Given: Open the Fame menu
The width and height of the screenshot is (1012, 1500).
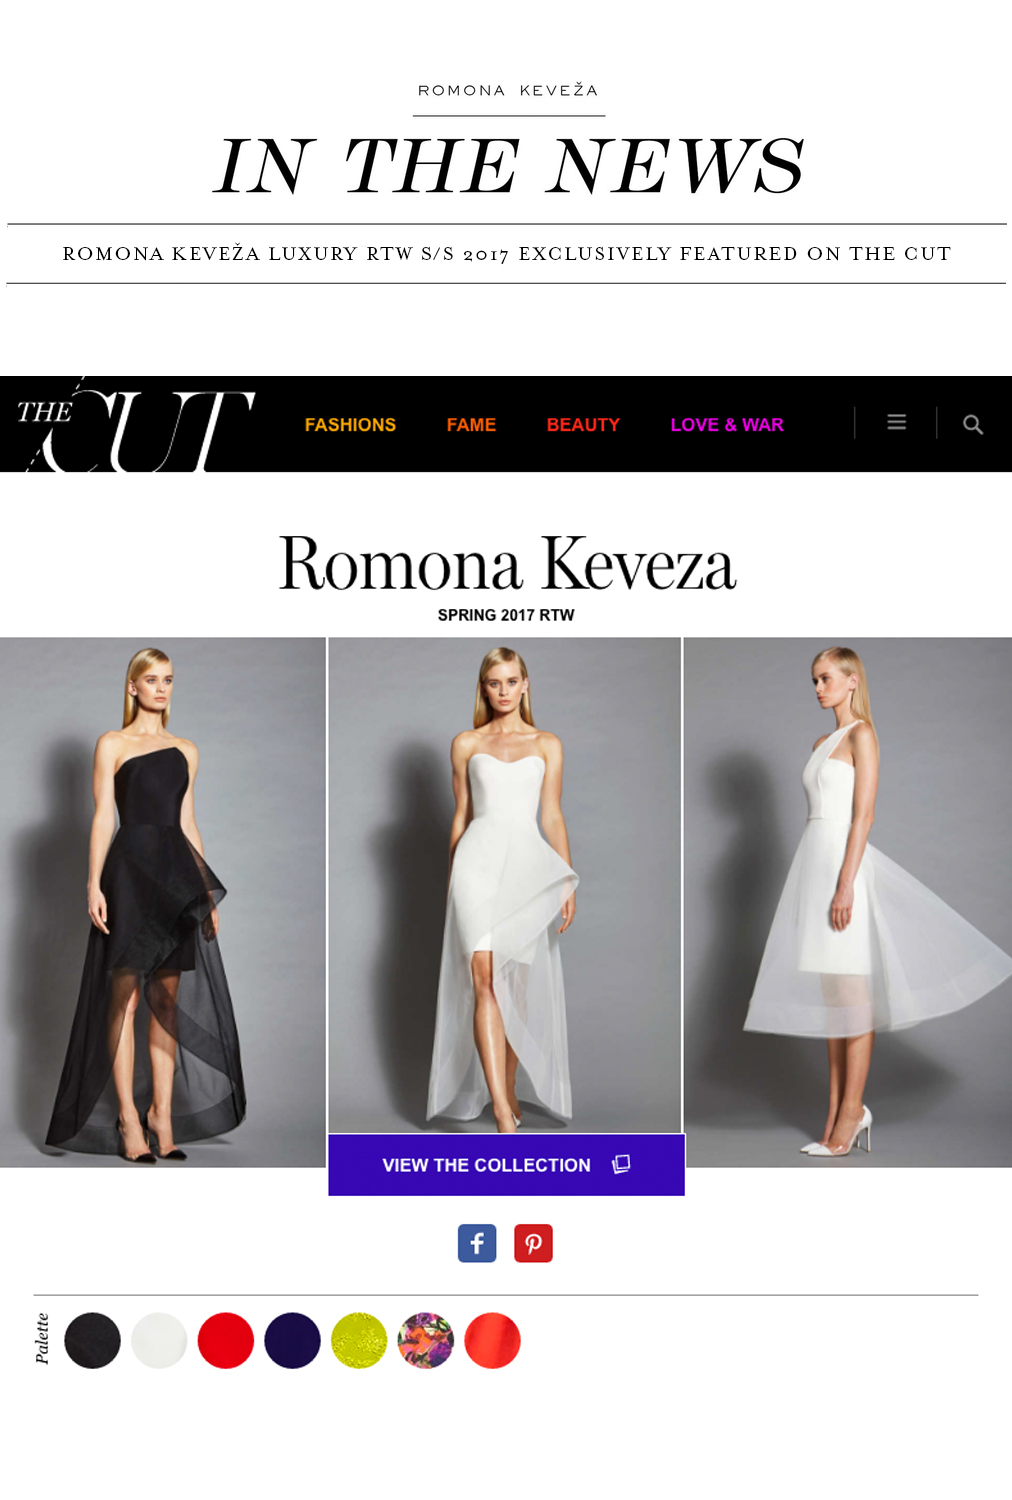Looking at the screenshot, I should [x=471, y=425].
